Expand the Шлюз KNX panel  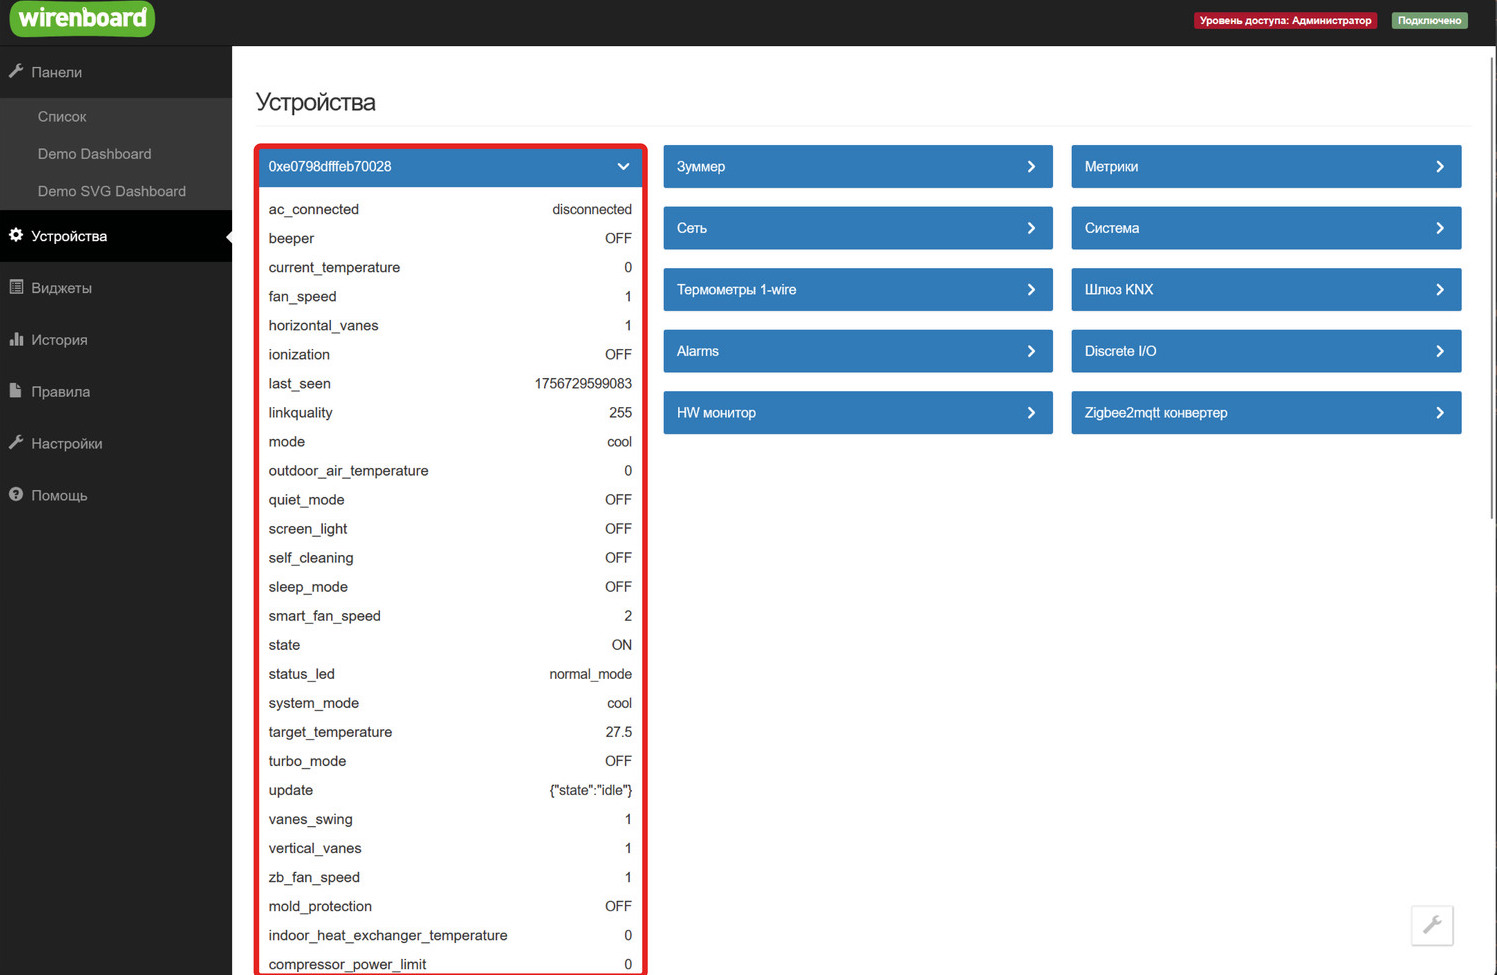[x=1439, y=290]
